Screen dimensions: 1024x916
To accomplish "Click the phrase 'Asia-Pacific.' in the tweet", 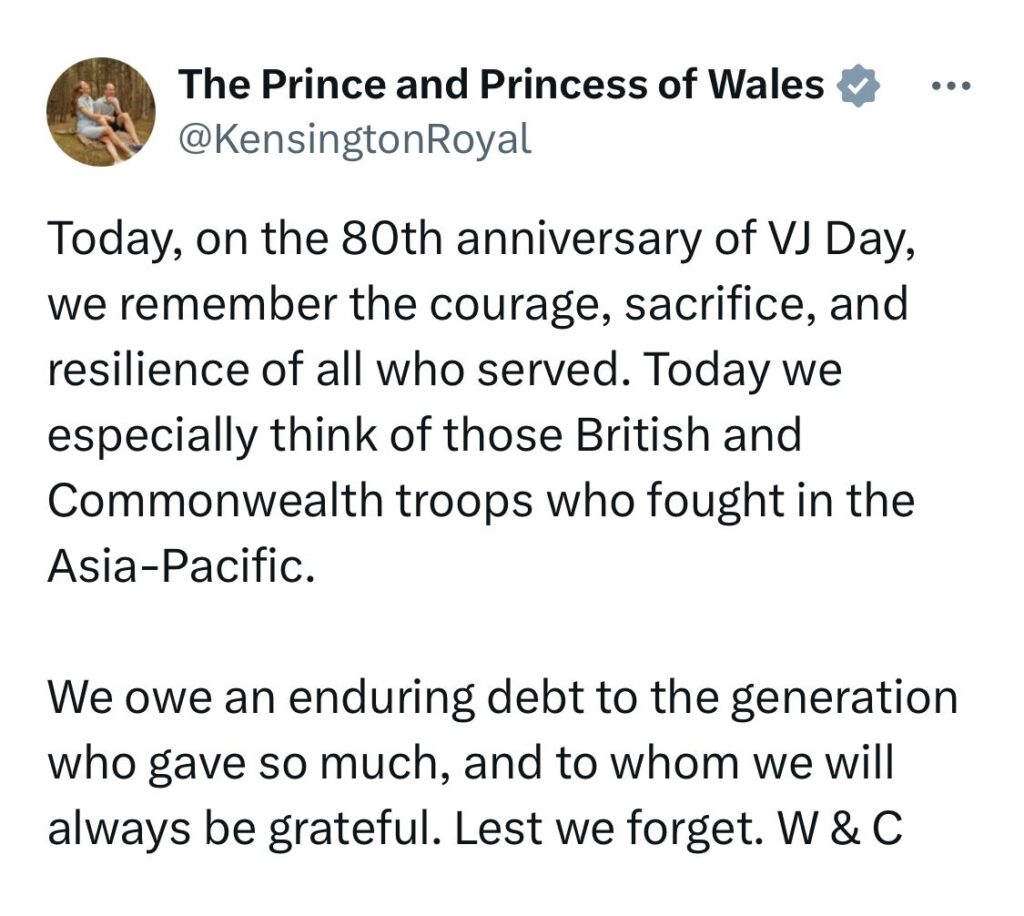I will [x=182, y=565].
